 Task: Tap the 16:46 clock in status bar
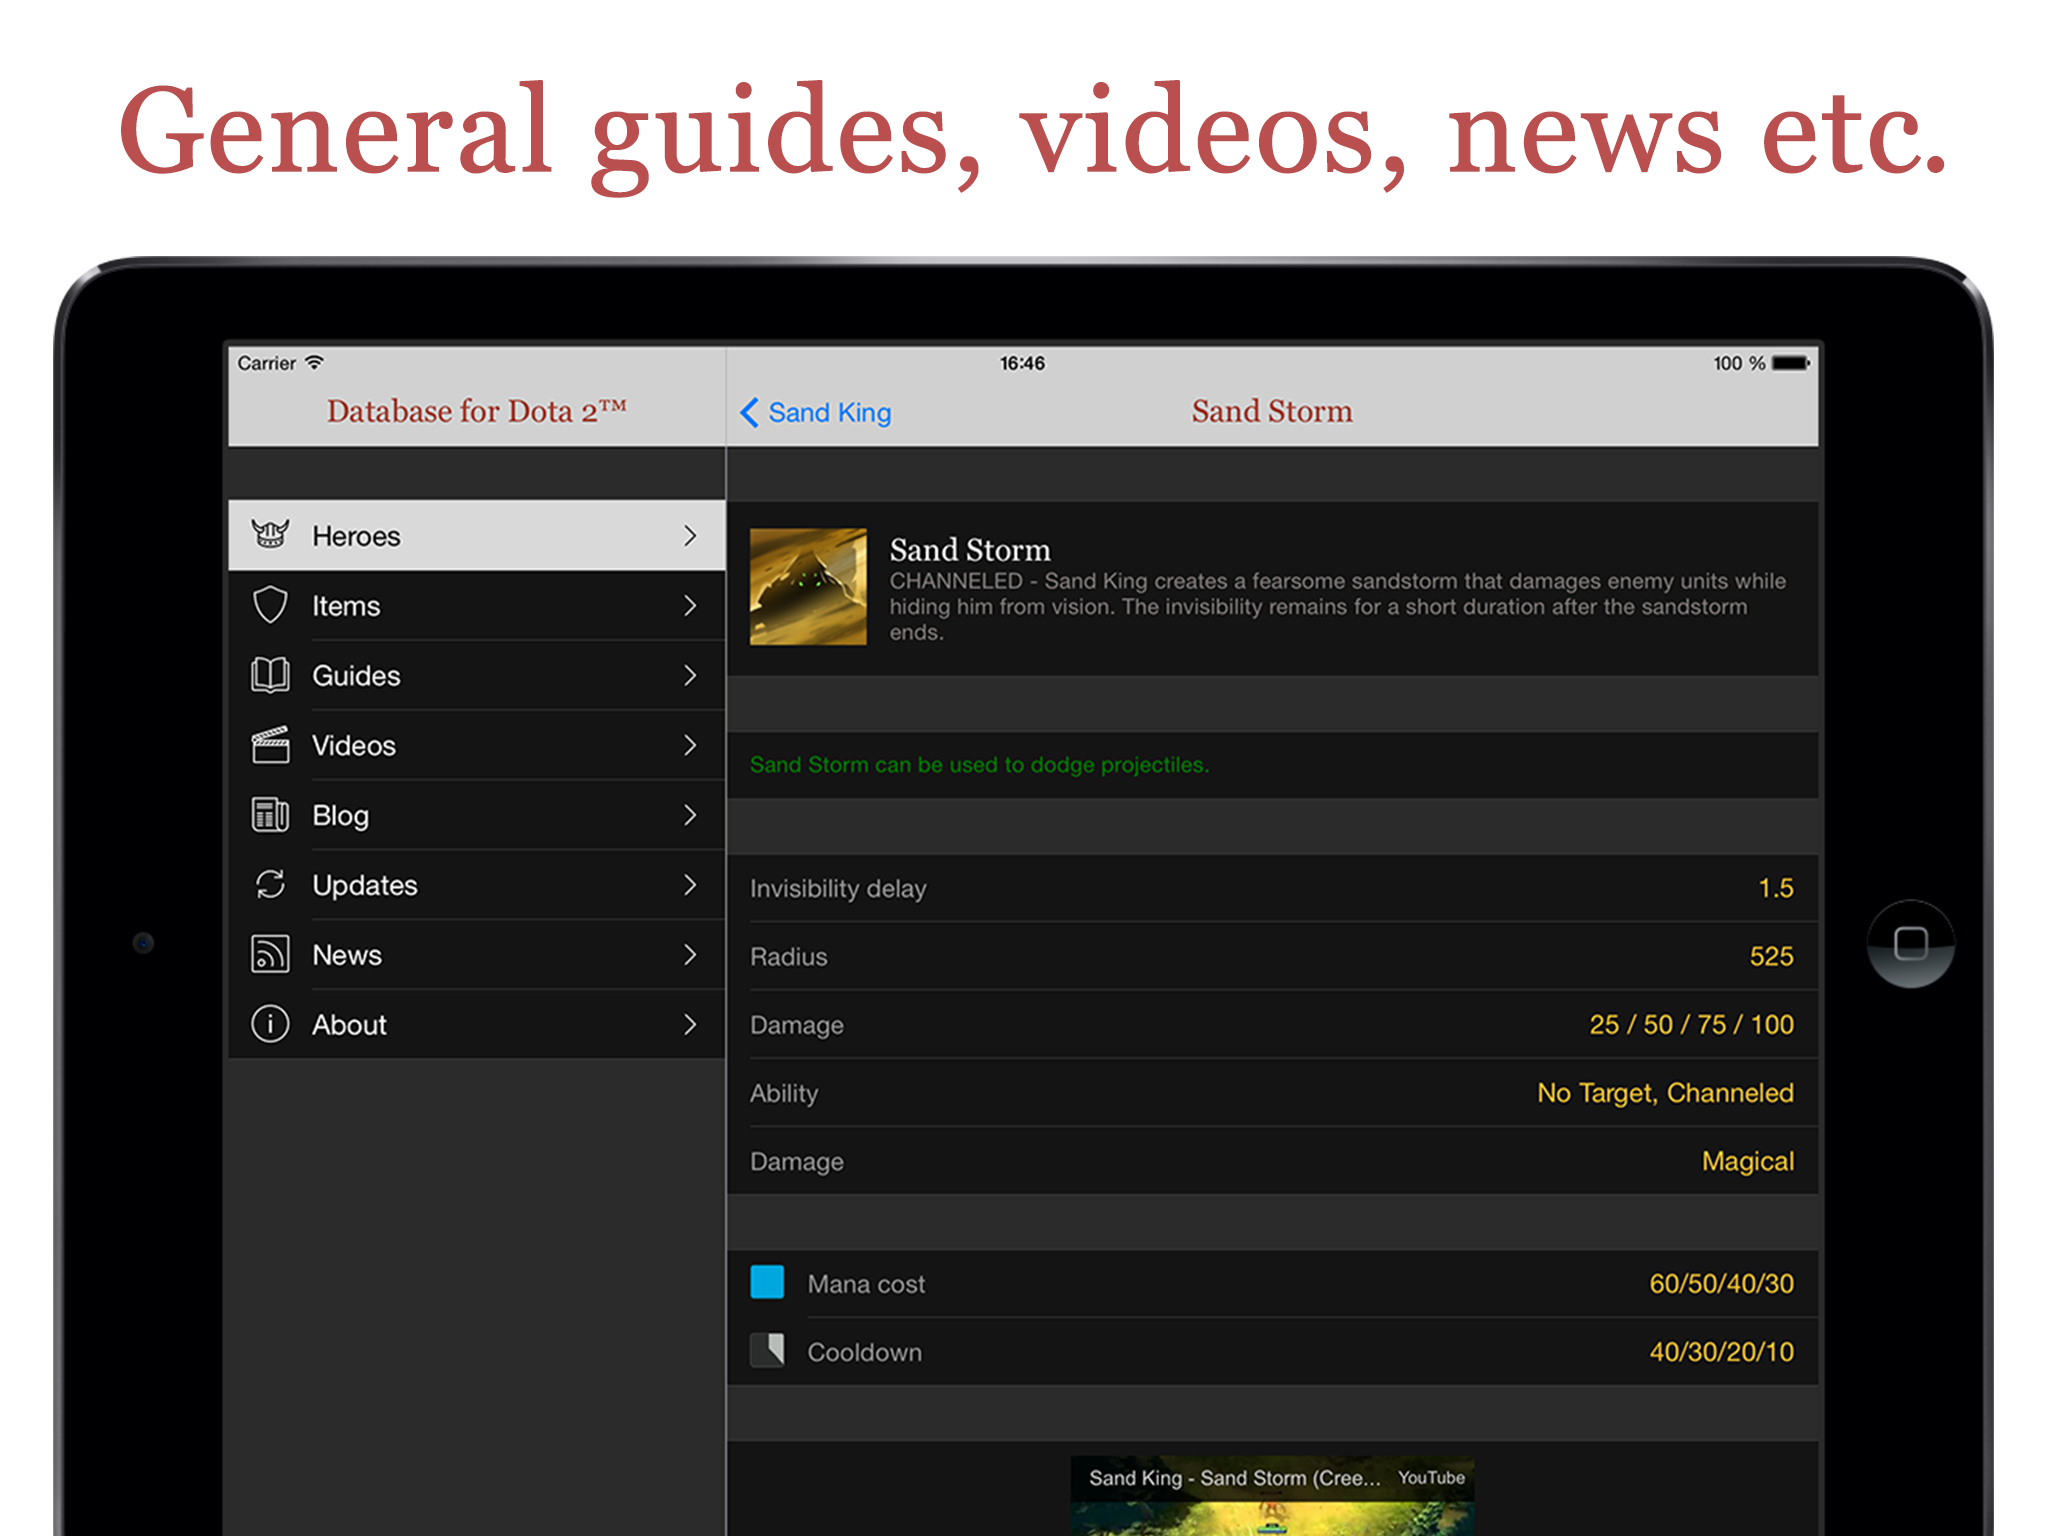(1022, 363)
